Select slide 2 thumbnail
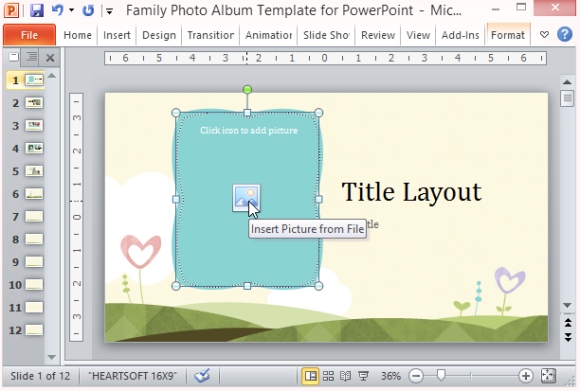The image size is (580, 391). pyautogui.click(x=34, y=102)
